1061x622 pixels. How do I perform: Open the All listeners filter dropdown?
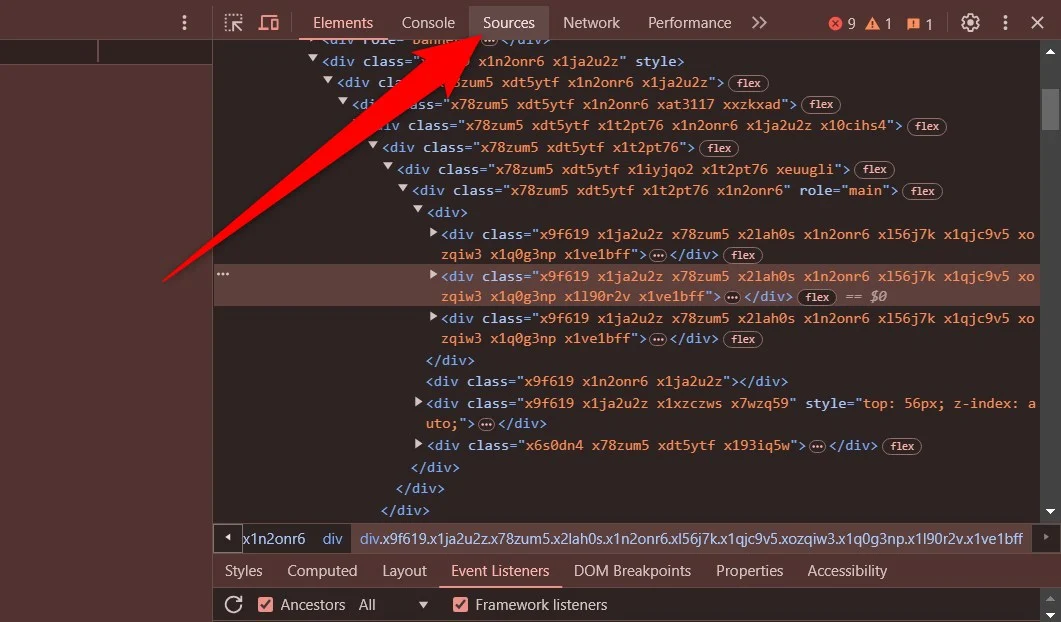(393, 604)
